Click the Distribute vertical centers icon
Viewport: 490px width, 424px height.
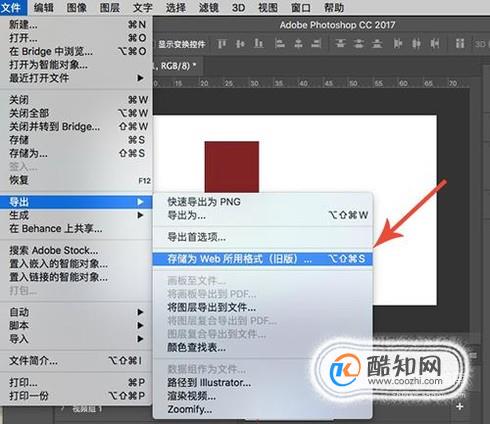point(359,44)
